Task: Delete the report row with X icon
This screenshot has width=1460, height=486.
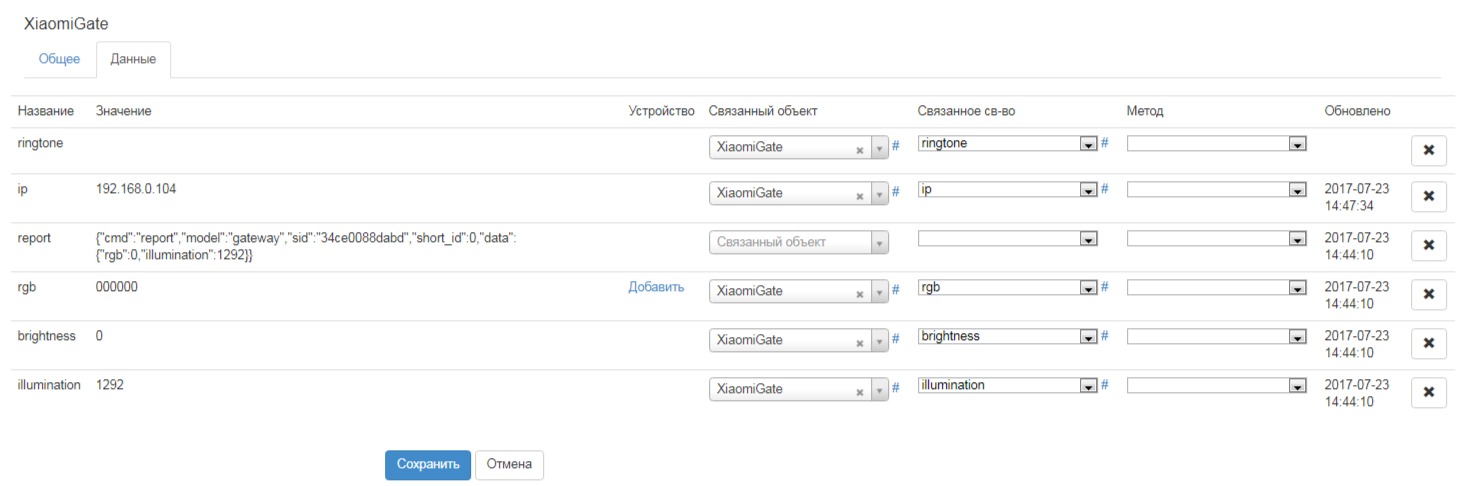Action: point(1428,245)
